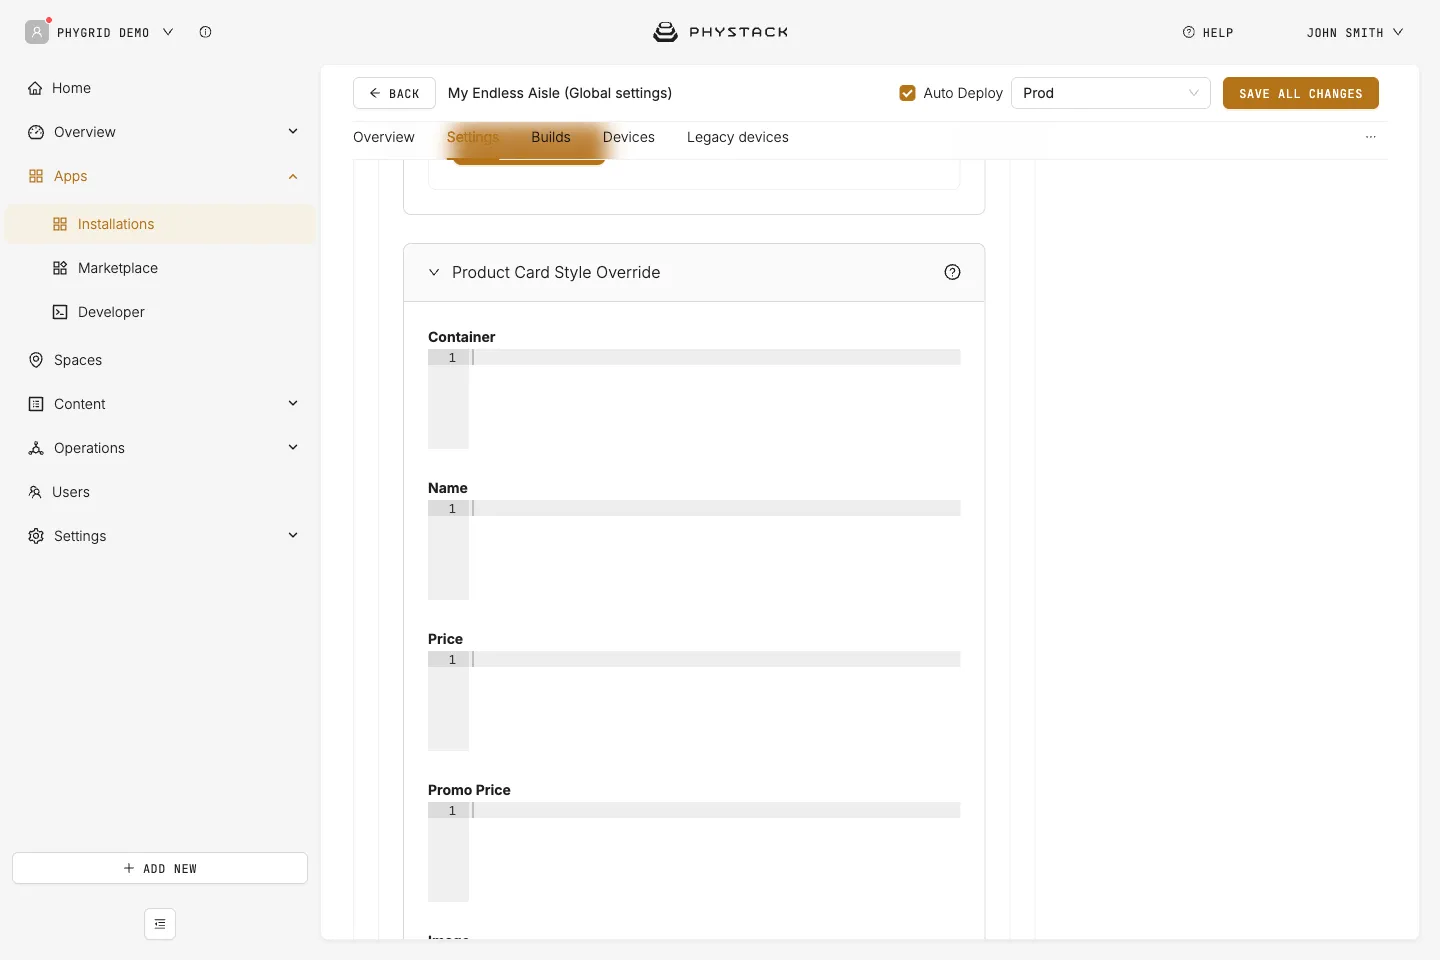Switch to the Overview tab
This screenshot has height=960, width=1440.
coord(384,137)
